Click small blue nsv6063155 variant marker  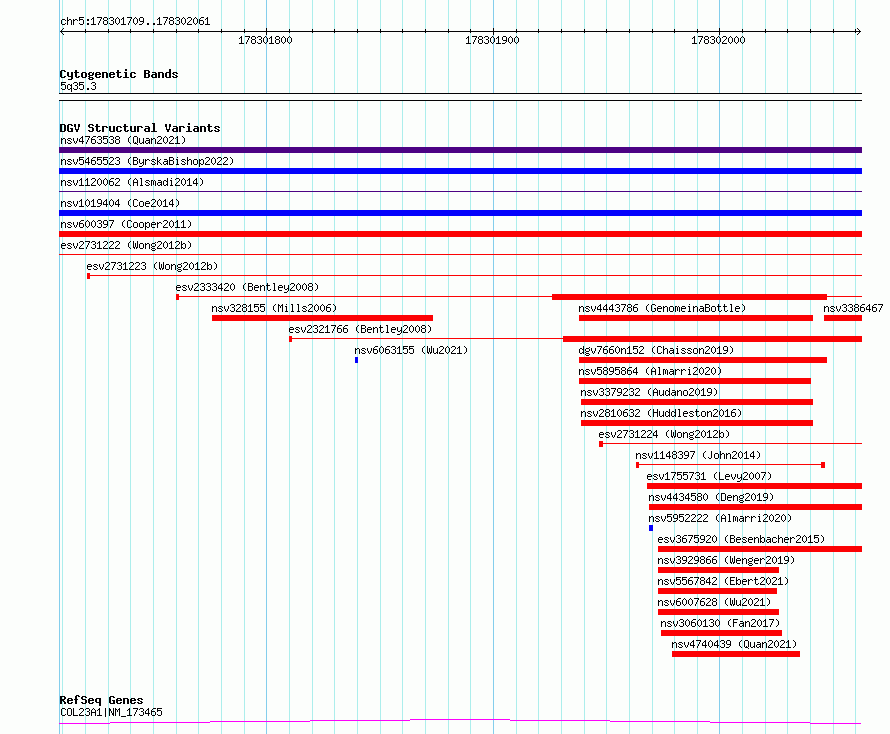coord(356,360)
